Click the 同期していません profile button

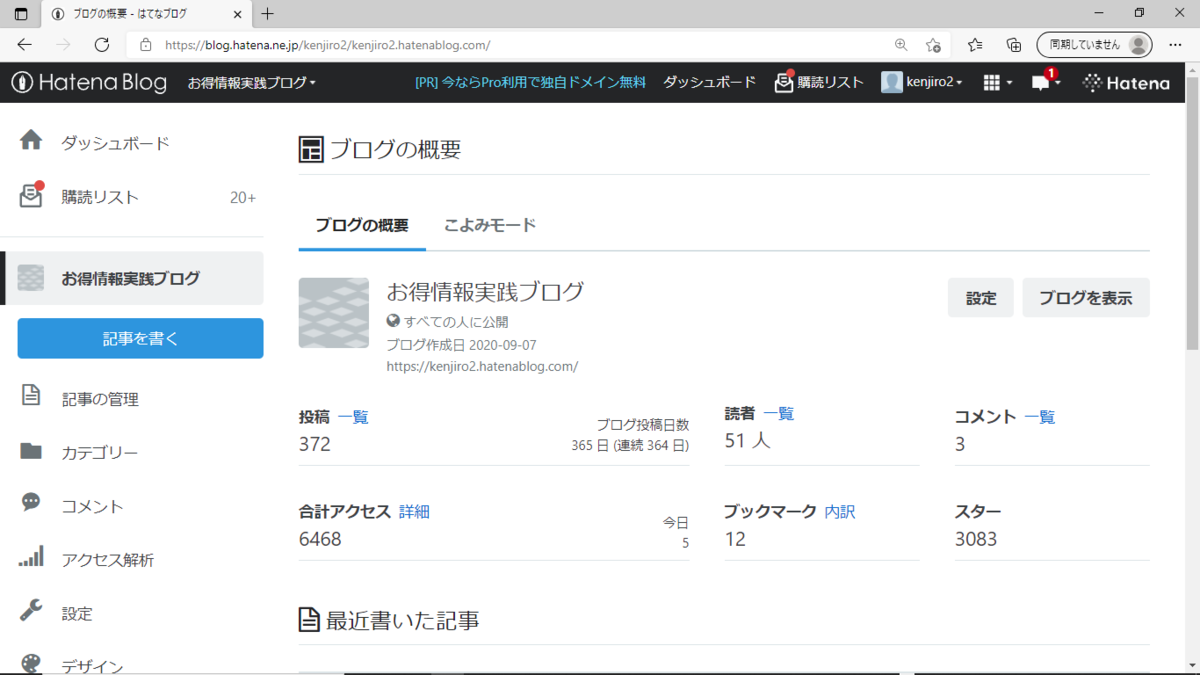coord(1094,45)
